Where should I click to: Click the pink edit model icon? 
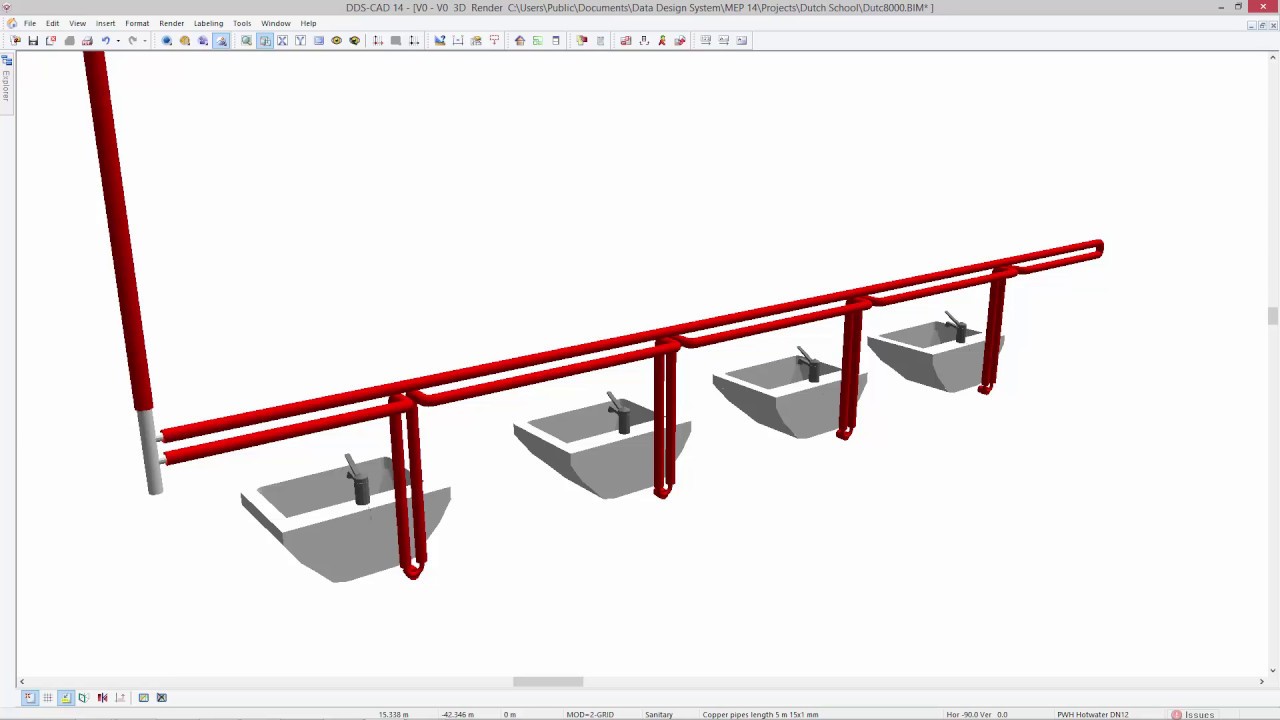click(680, 40)
